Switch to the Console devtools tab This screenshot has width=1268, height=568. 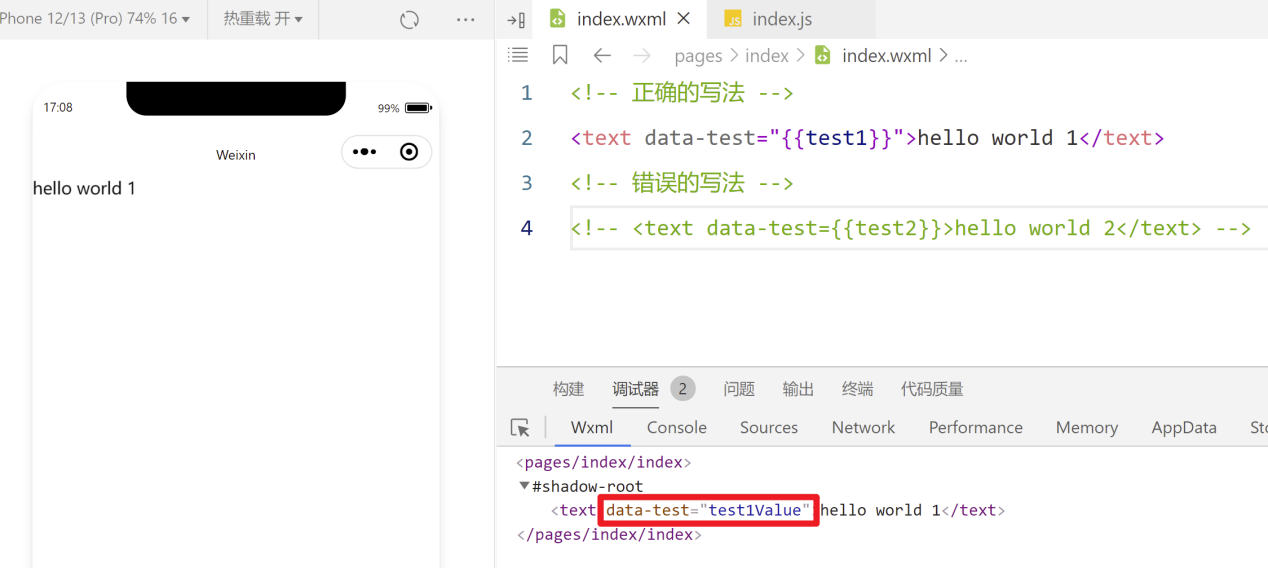(x=677, y=427)
